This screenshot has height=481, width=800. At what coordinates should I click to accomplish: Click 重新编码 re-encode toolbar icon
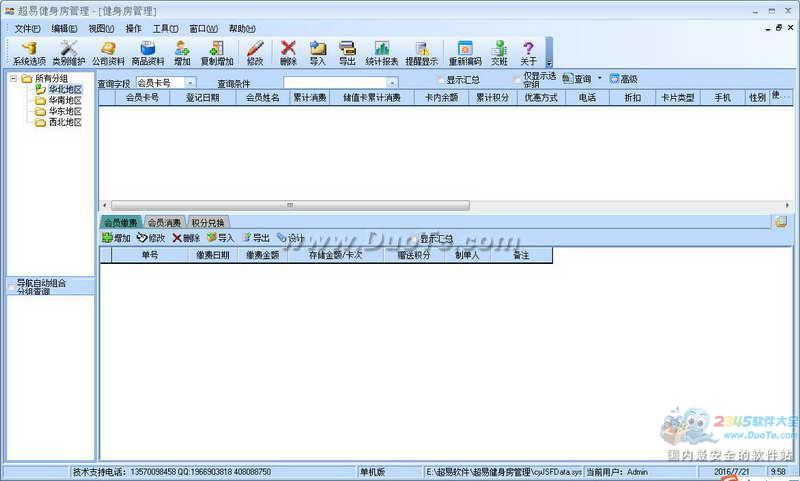[465, 53]
